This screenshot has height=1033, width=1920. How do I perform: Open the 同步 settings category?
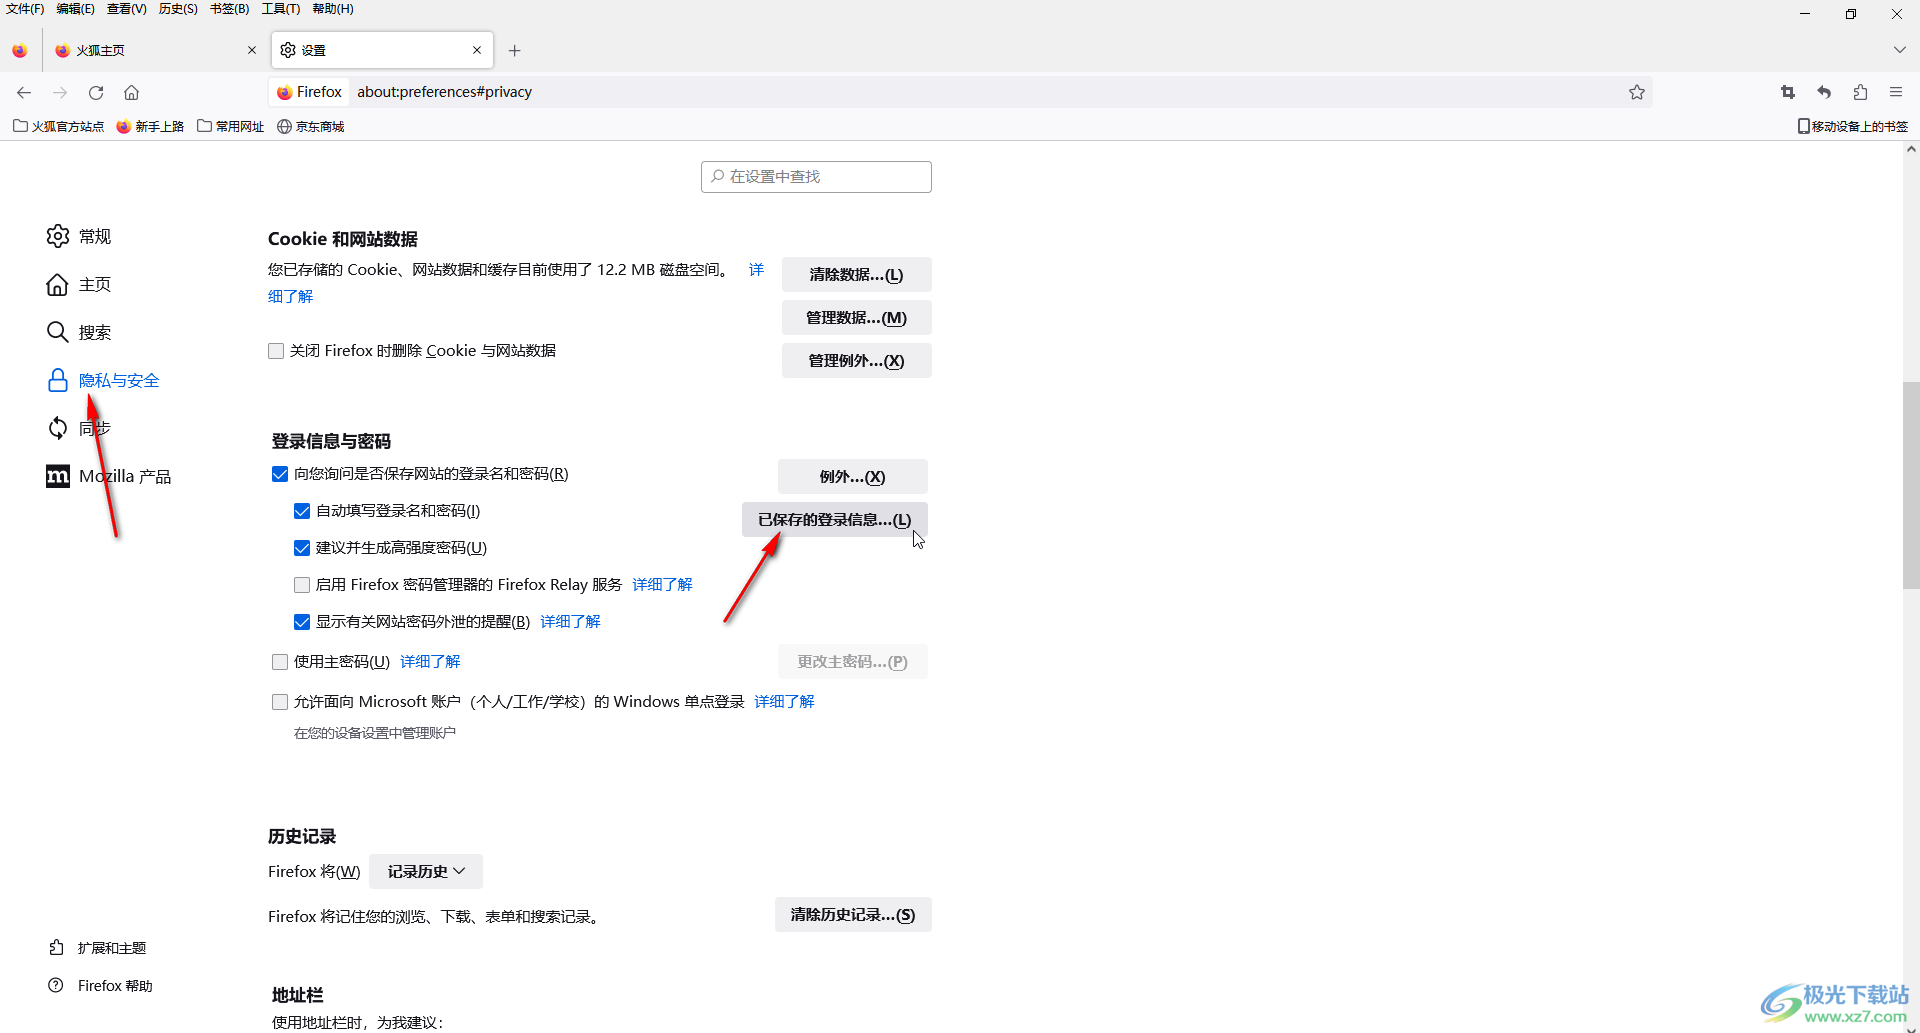[x=79, y=429]
